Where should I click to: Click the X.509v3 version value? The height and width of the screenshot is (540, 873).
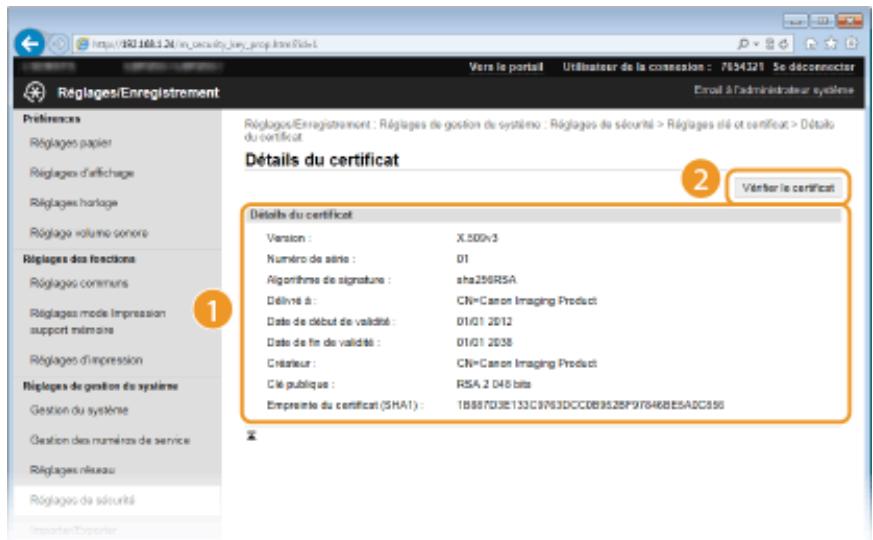(477, 238)
